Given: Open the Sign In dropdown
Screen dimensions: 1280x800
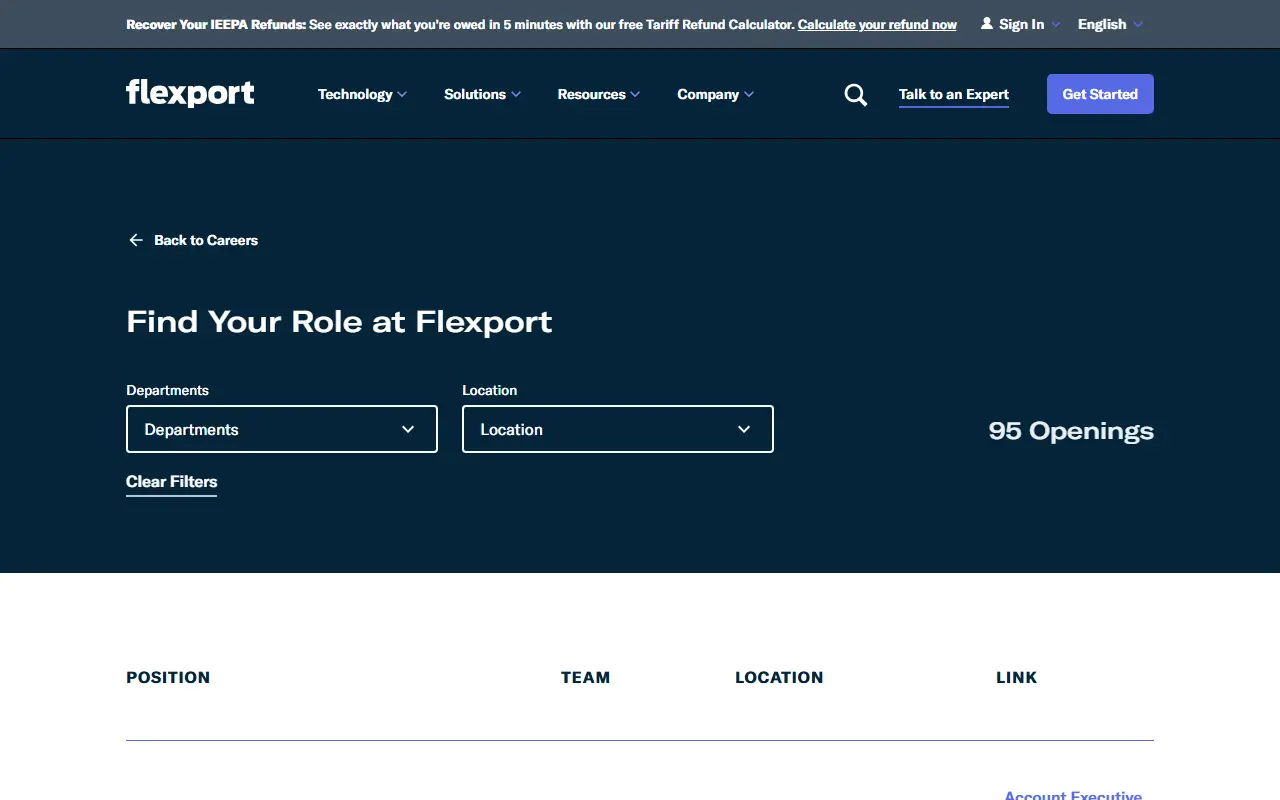Looking at the screenshot, I should tap(1020, 24).
